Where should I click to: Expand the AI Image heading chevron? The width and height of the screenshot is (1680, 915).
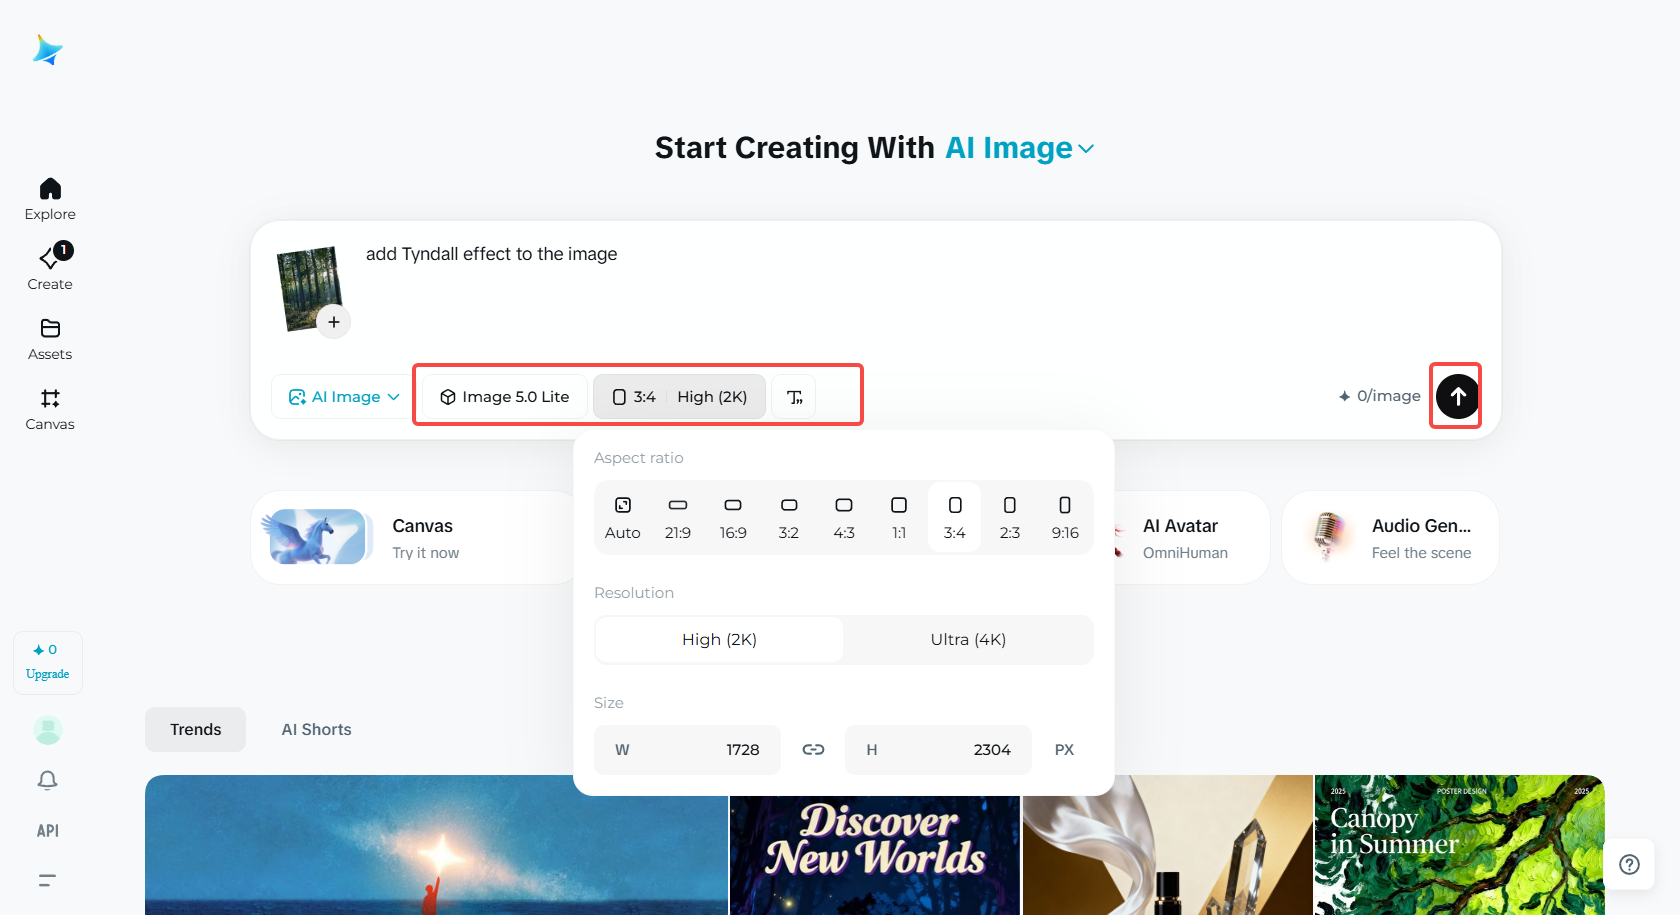1087,149
